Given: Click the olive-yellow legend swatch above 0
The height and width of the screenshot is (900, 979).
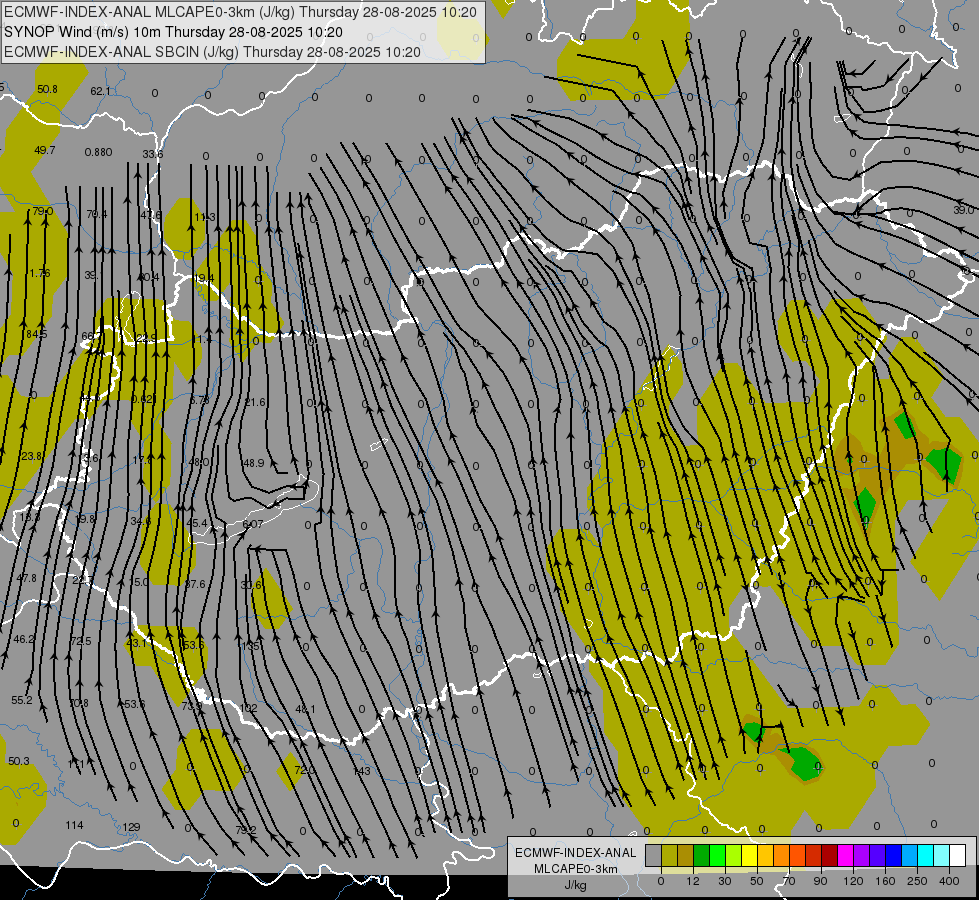Looking at the screenshot, I should [x=670, y=855].
